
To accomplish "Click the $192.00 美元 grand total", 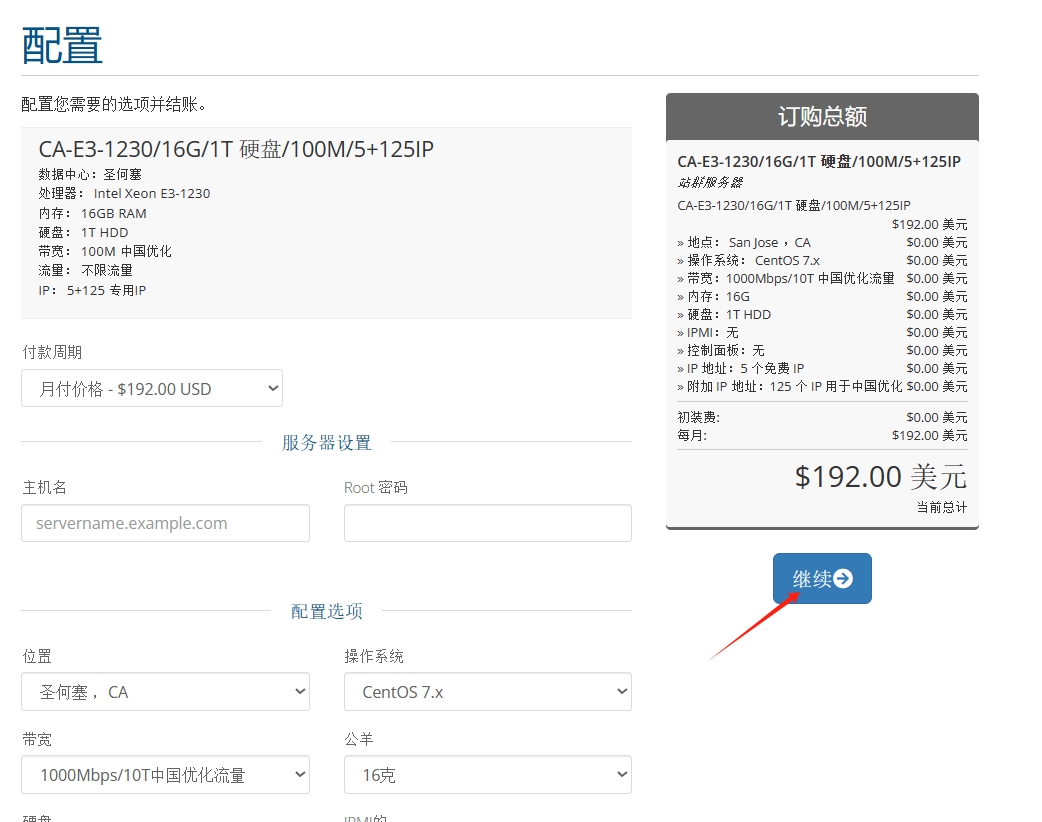I will (x=880, y=477).
